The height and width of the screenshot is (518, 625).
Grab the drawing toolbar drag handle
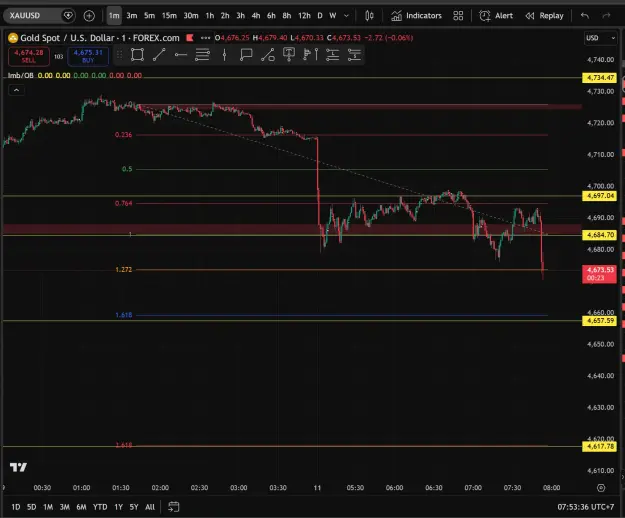pyautogui.click(x=119, y=55)
